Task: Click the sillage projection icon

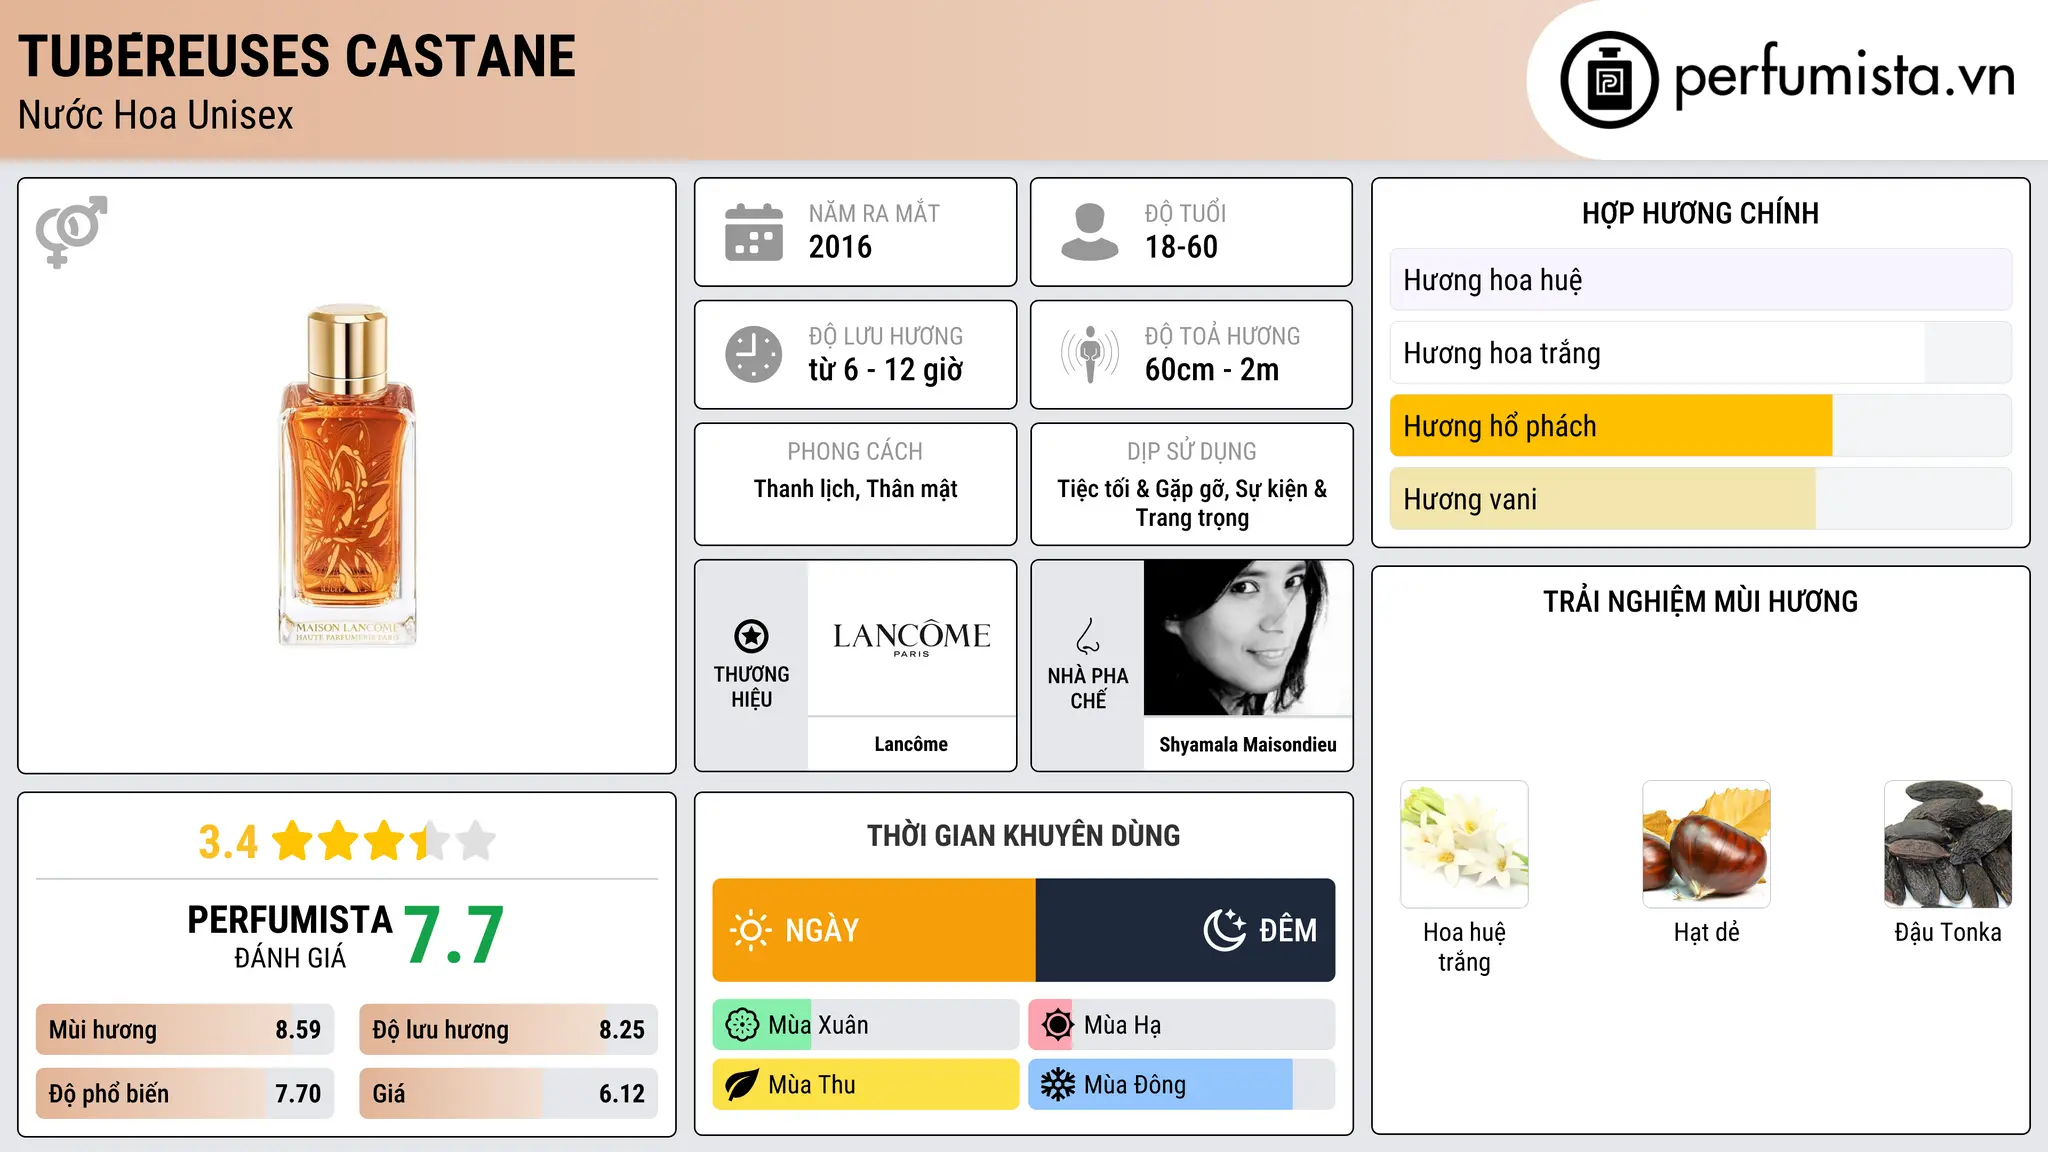Action: pos(1090,354)
